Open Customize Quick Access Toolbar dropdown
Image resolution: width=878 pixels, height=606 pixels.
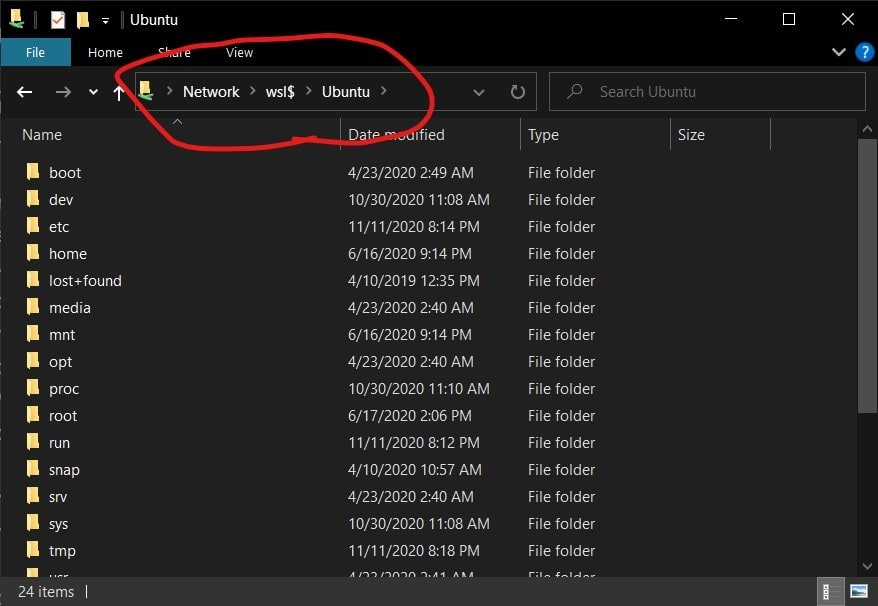coord(105,21)
